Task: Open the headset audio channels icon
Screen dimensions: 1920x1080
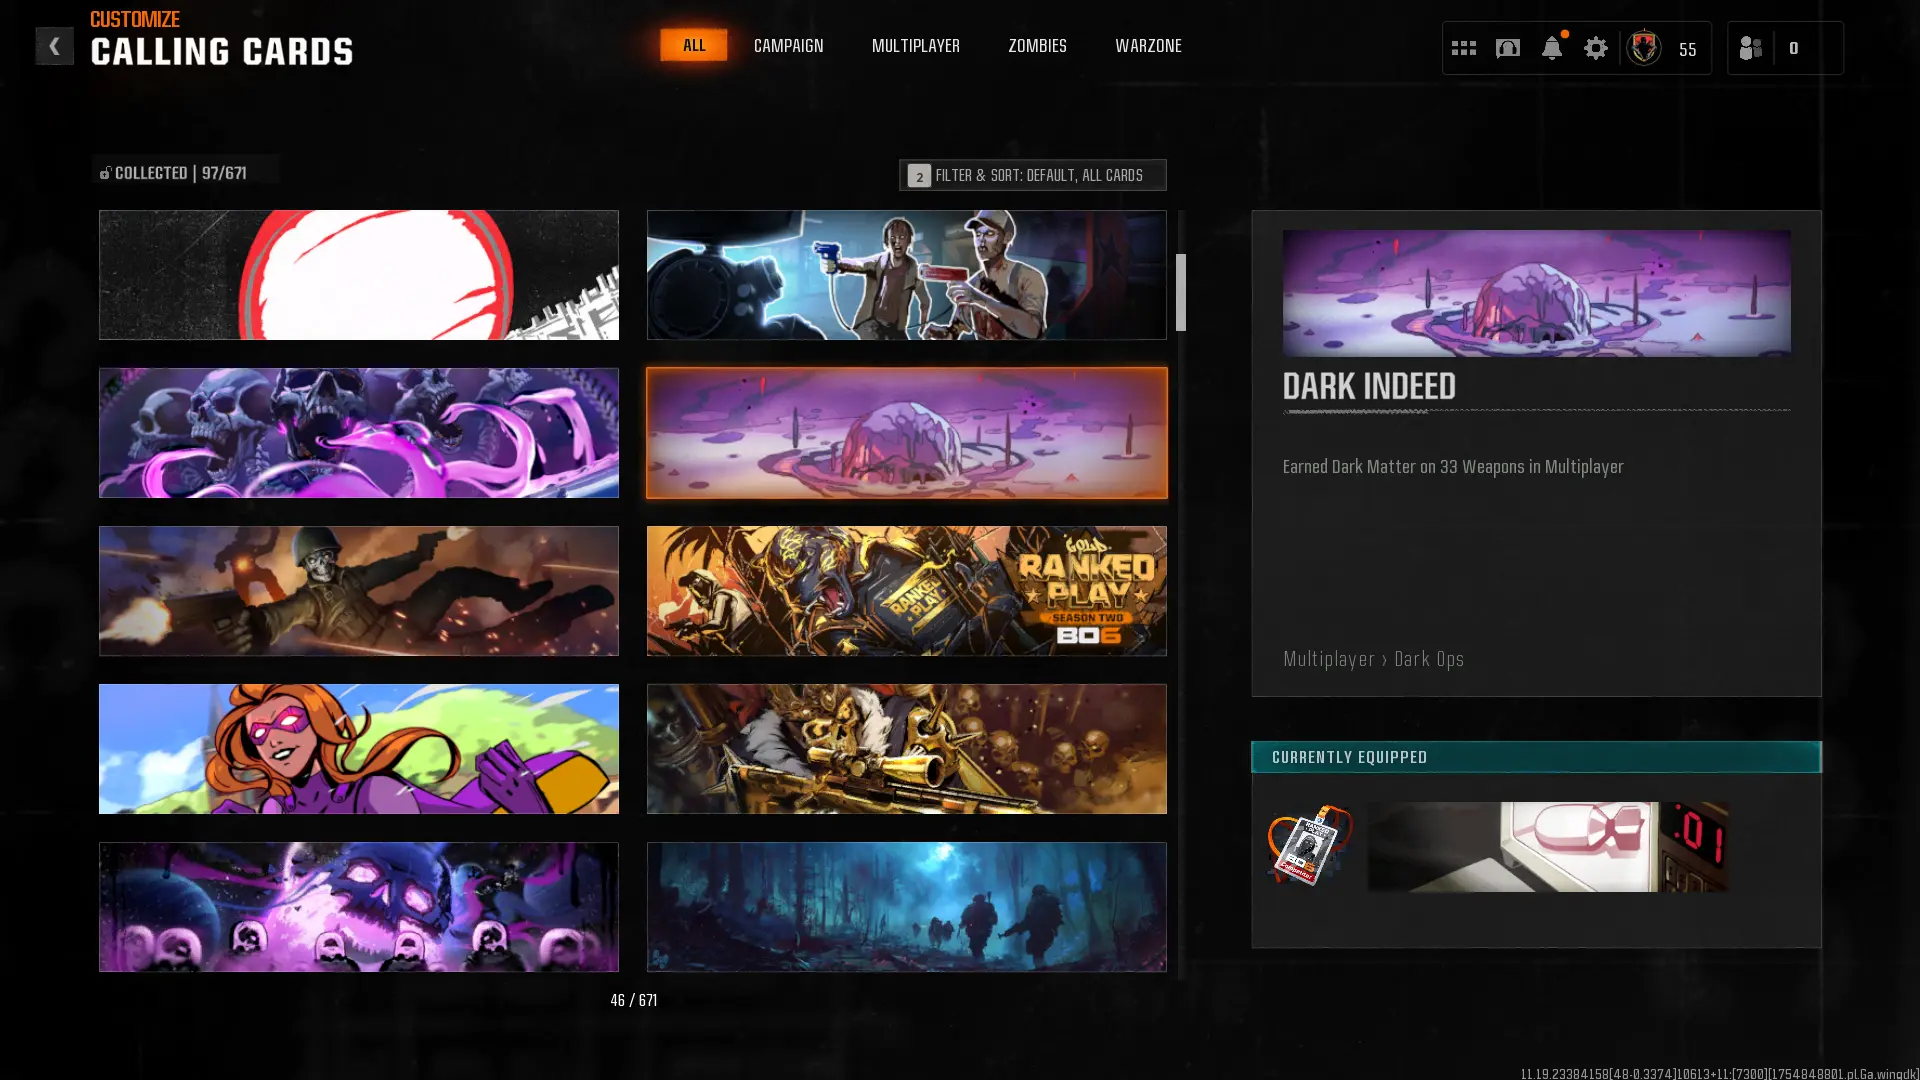Action: tap(1507, 48)
